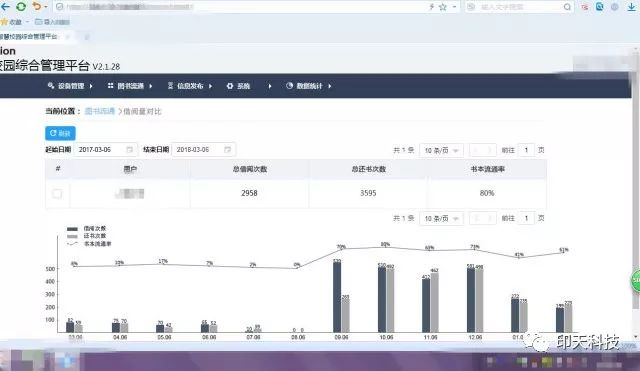Click the 2017-03-06 start date field
Screen dimensions: 640x371
click(x=105, y=150)
